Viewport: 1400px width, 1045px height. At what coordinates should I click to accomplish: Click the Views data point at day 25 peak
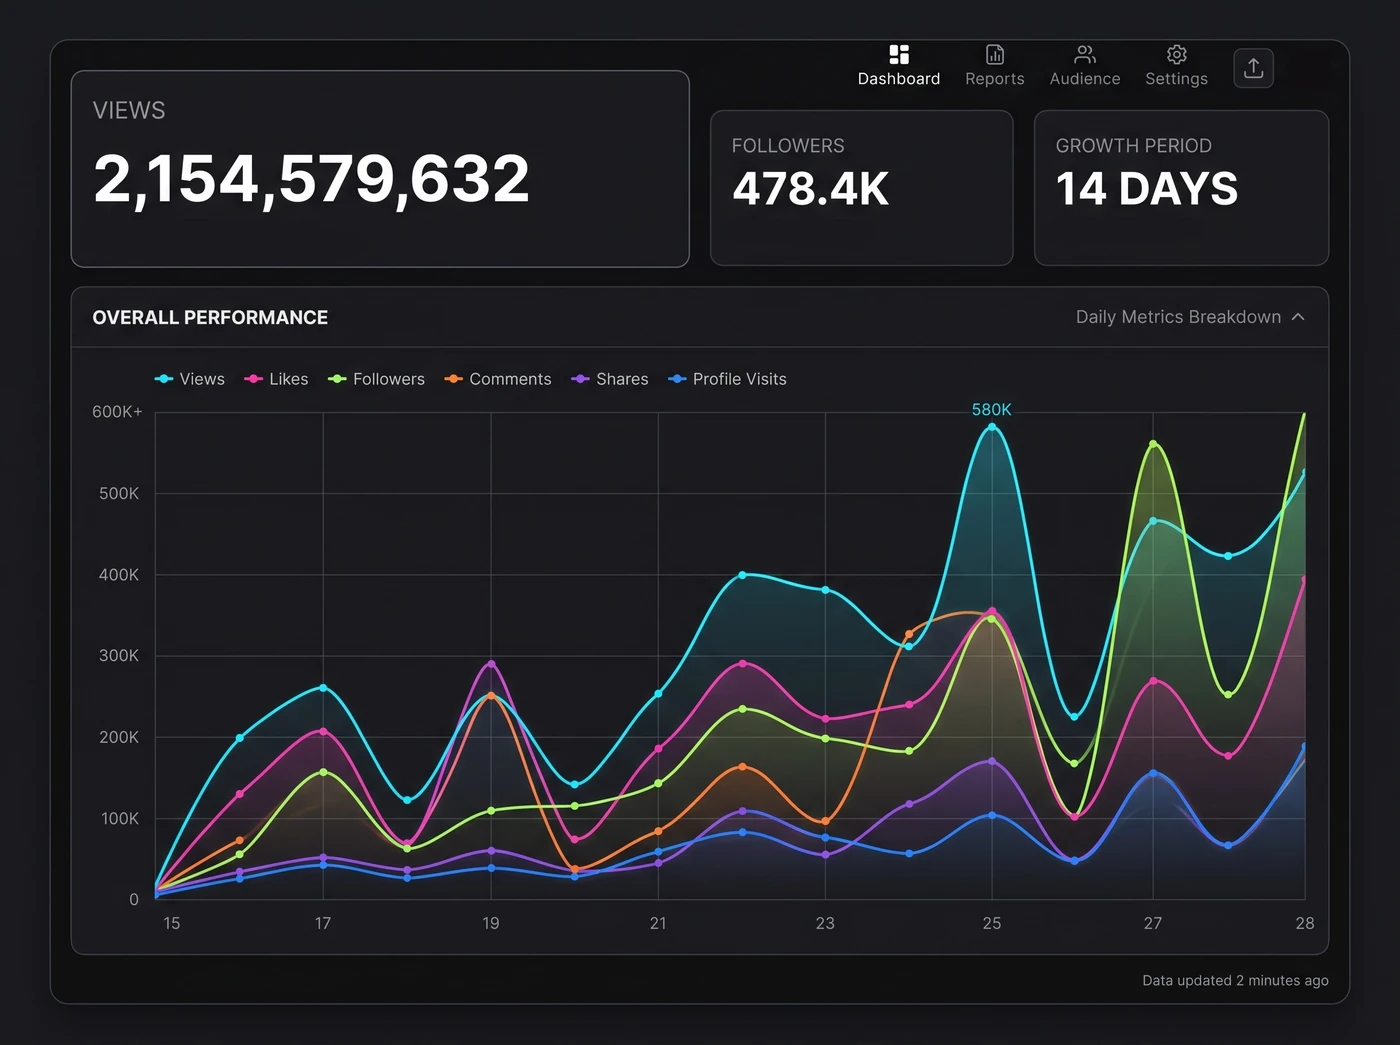(x=992, y=427)
